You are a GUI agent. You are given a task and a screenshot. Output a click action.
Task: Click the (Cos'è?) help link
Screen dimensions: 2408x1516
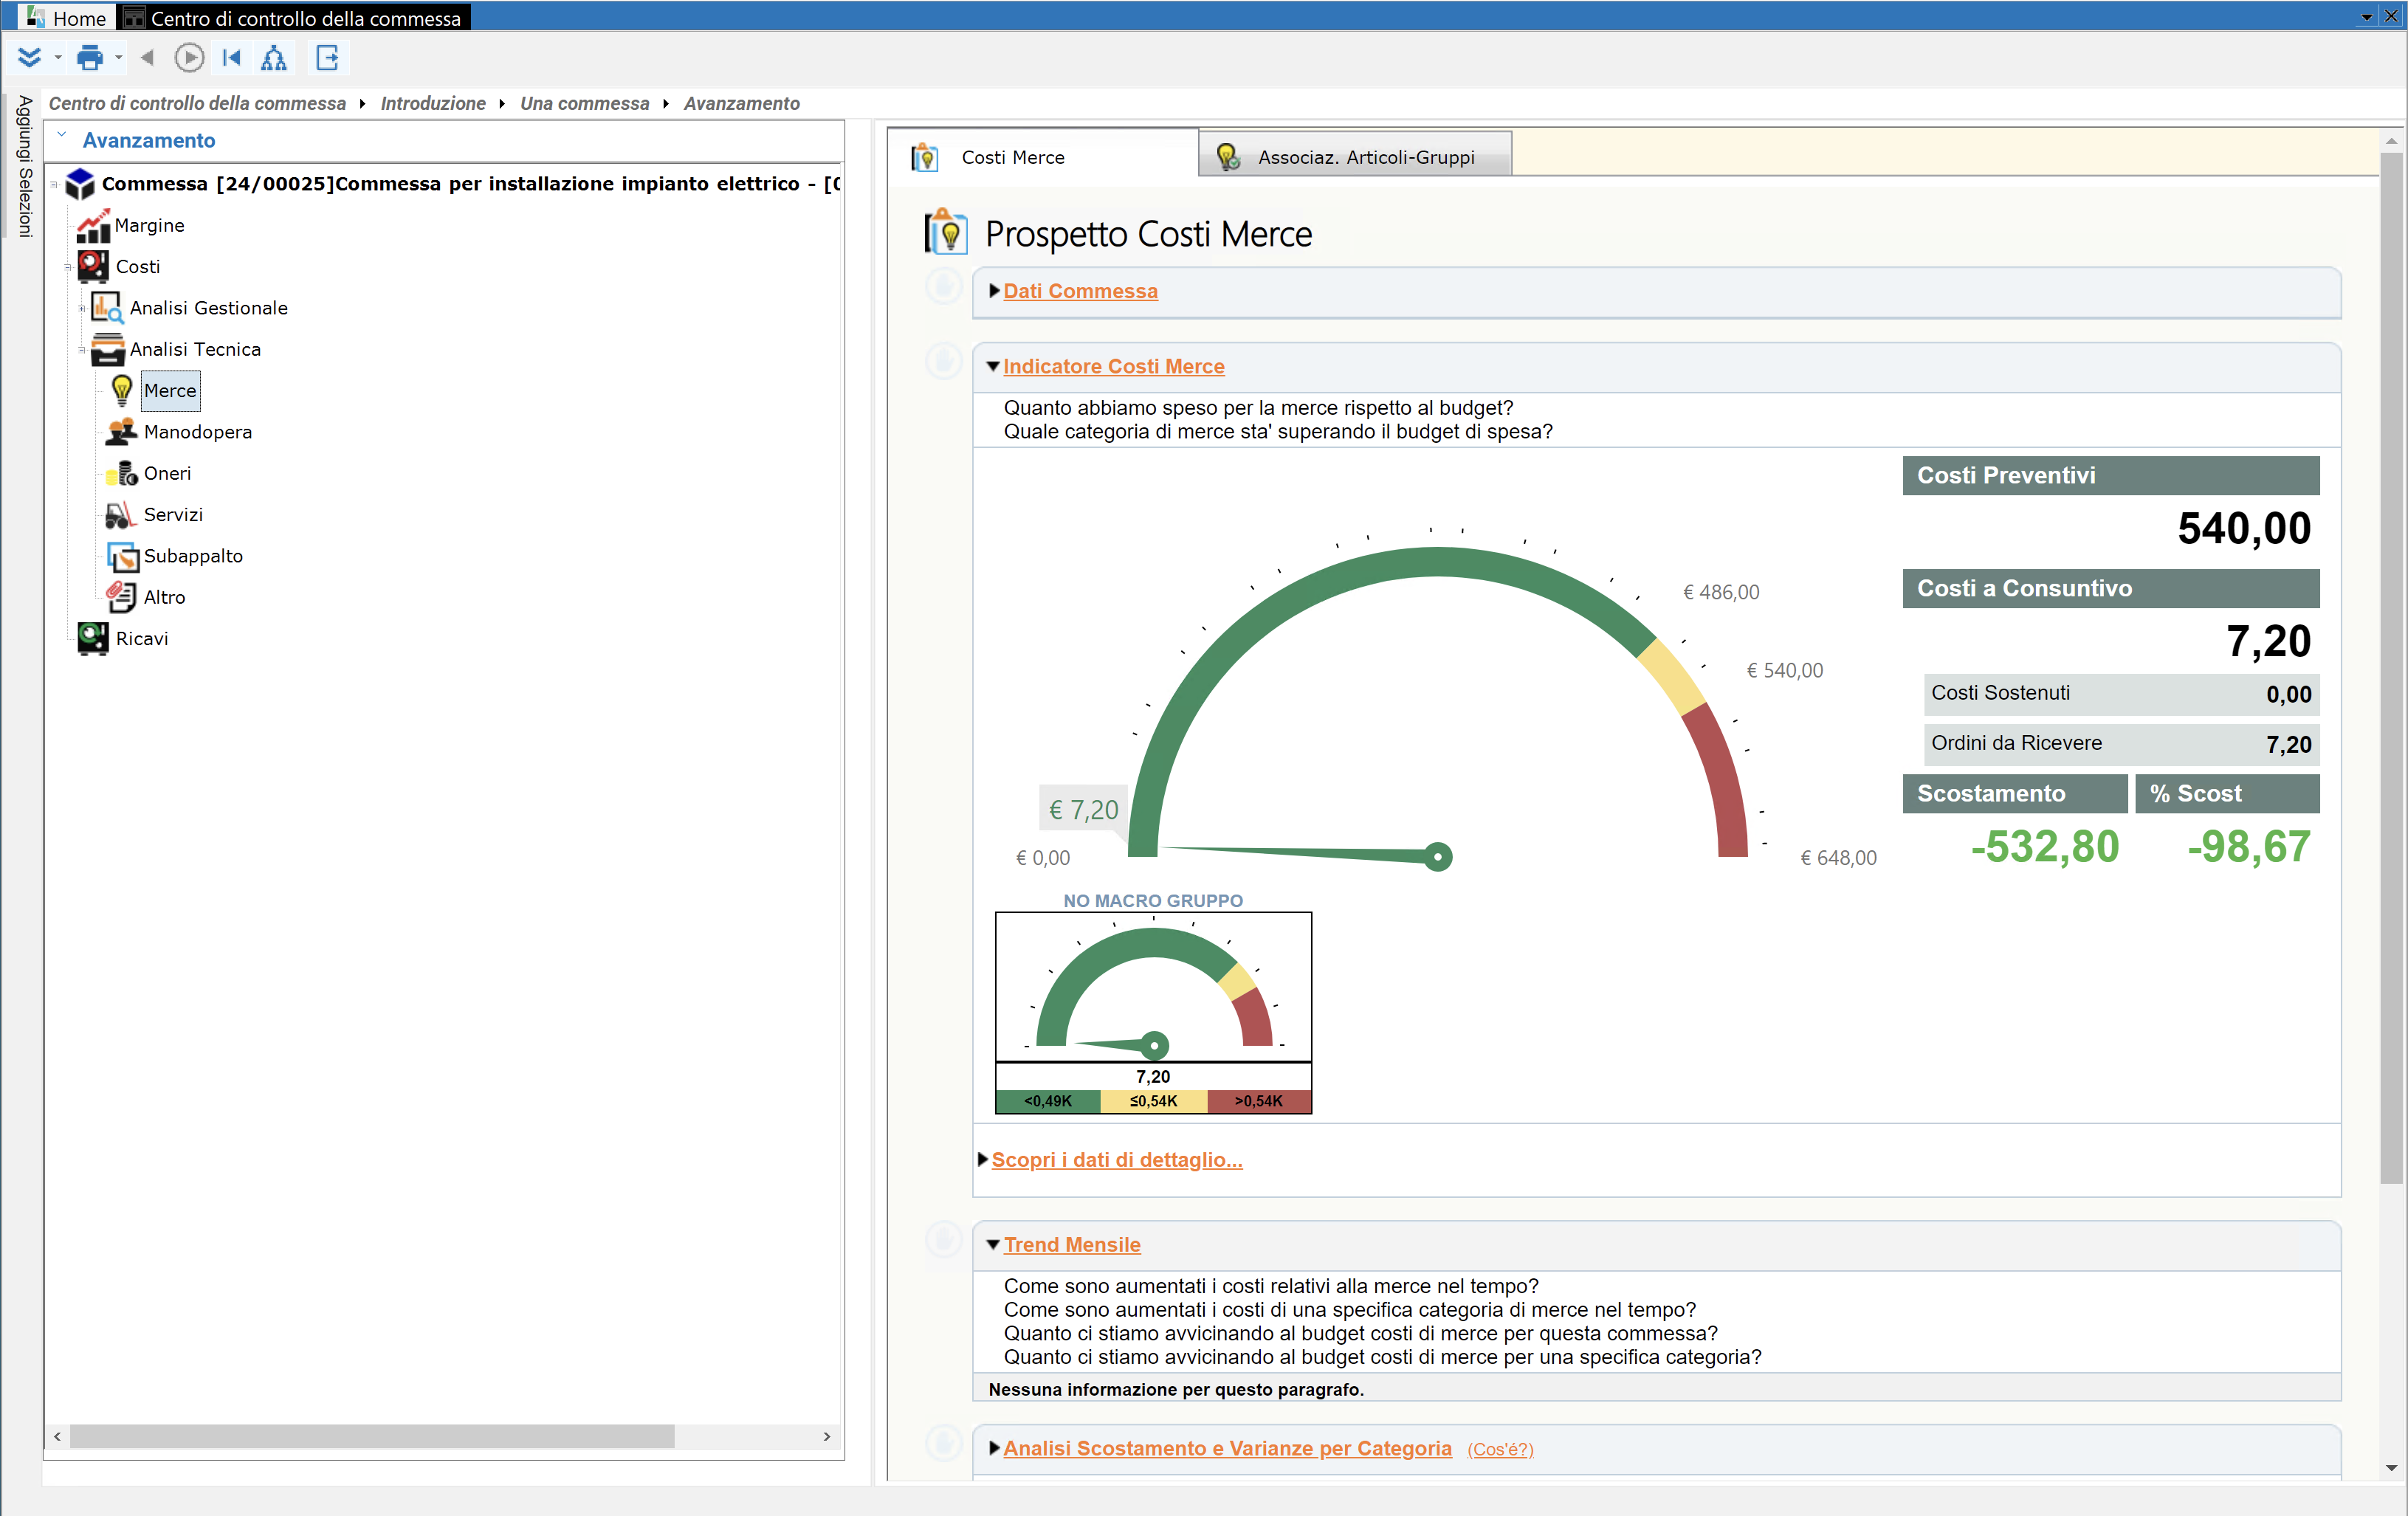(1500, 1449)
